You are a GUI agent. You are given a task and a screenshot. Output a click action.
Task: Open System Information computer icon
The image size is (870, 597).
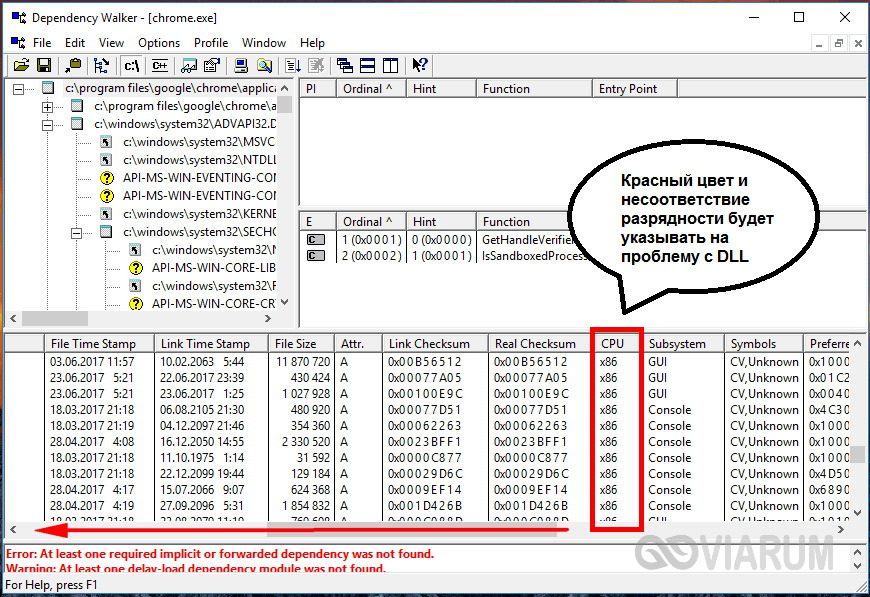tap(241, 65)
